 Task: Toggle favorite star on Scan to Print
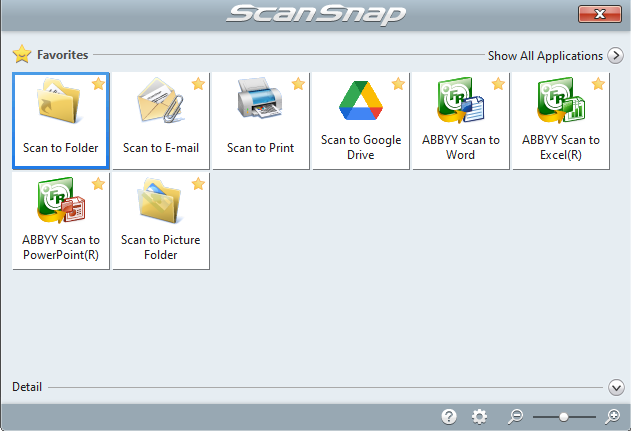(298, 84)
